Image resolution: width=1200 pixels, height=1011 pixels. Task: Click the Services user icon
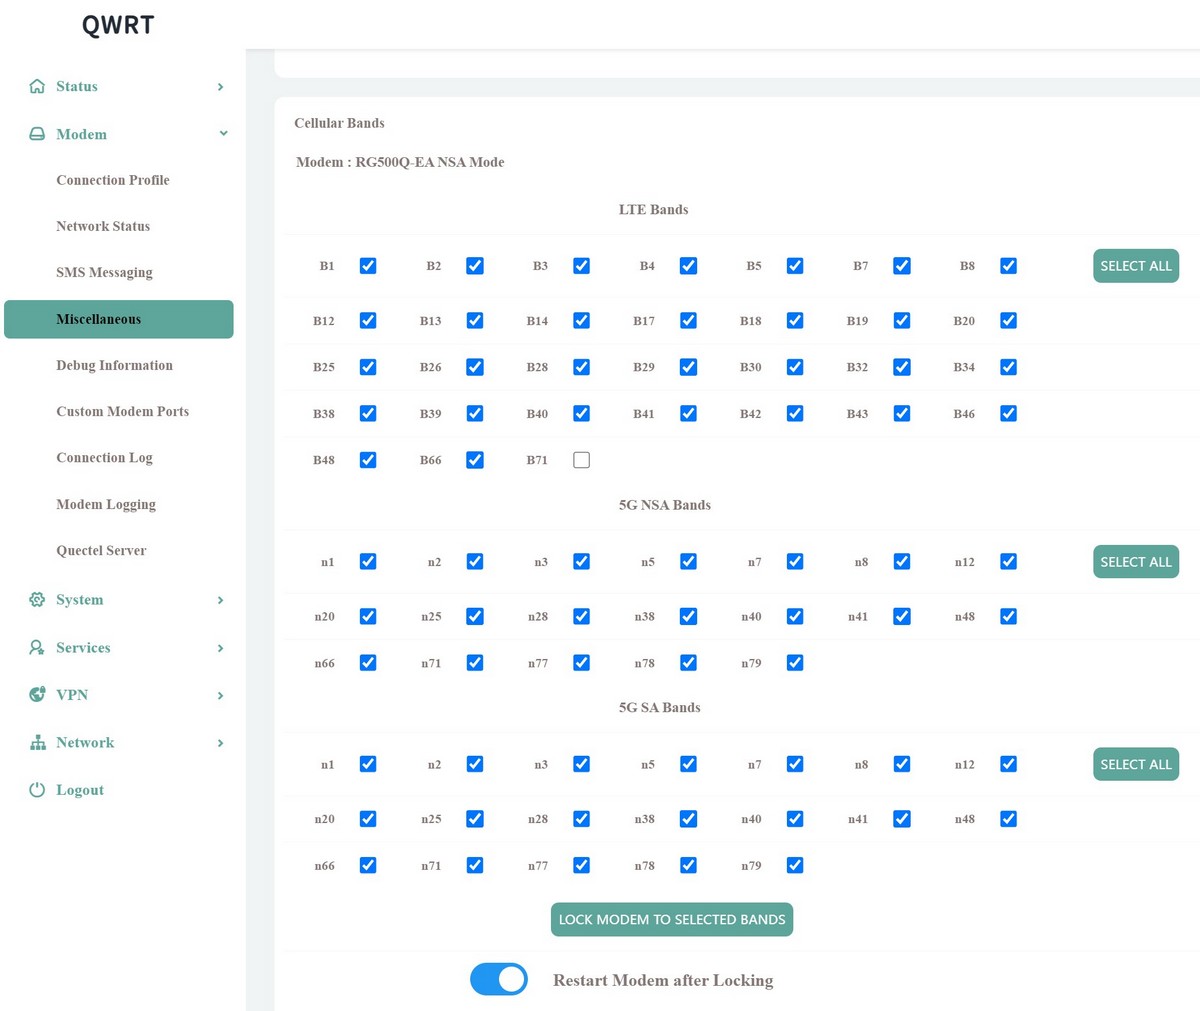point(37,648)
